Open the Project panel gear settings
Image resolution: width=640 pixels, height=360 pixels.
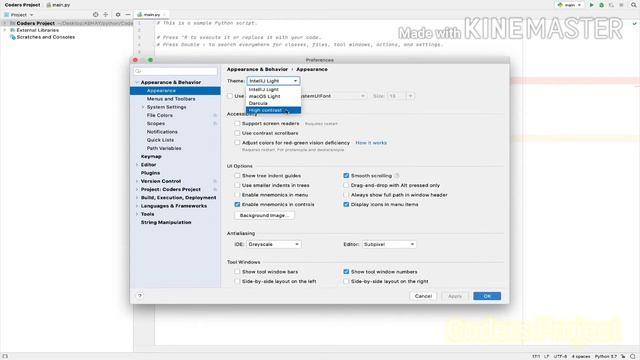tap(118, 14)
